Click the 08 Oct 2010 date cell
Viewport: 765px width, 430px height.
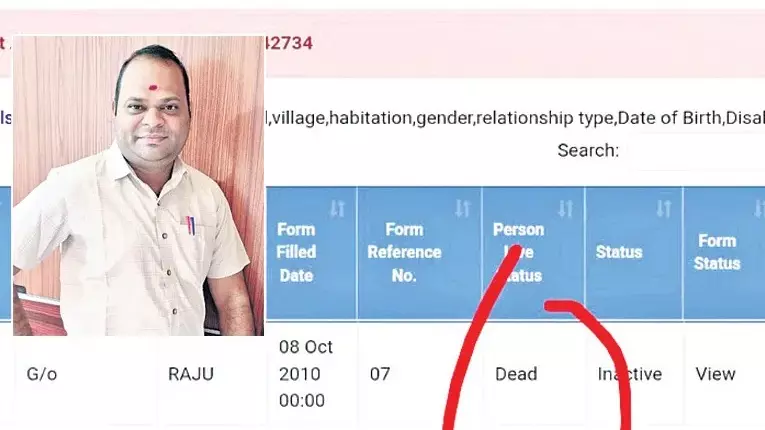click(x=305, y=373)
